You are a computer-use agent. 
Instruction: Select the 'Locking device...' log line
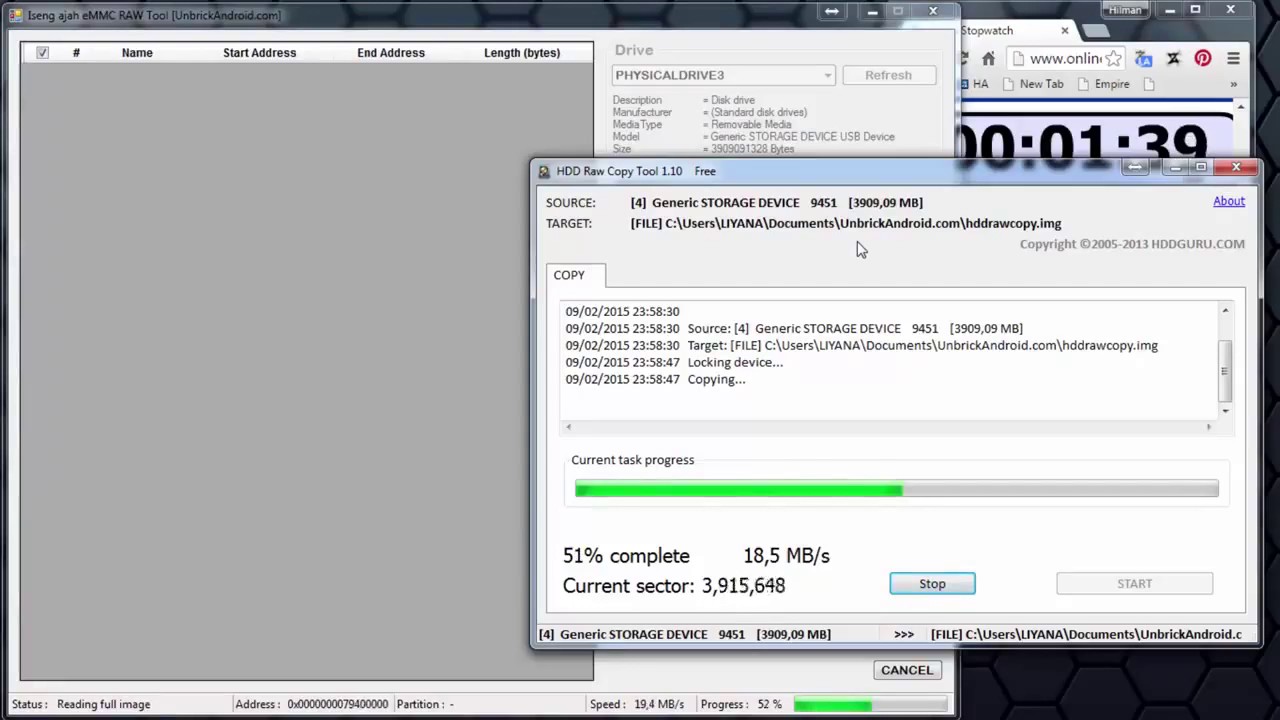(674, 362)
